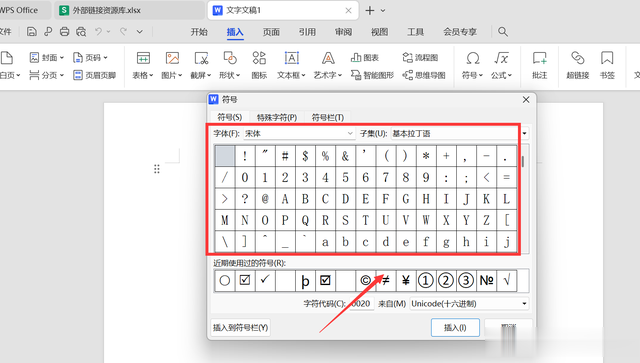Open the 艺术字 word art tool

click(x=328, y=65)
